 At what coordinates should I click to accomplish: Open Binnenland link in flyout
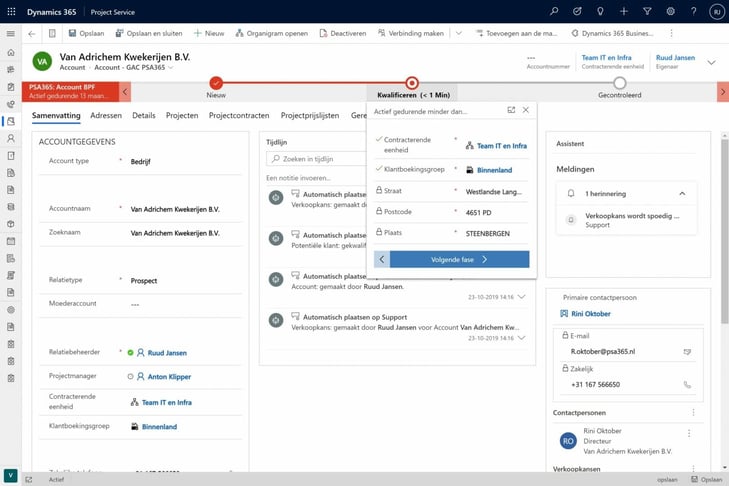[494, 170]
